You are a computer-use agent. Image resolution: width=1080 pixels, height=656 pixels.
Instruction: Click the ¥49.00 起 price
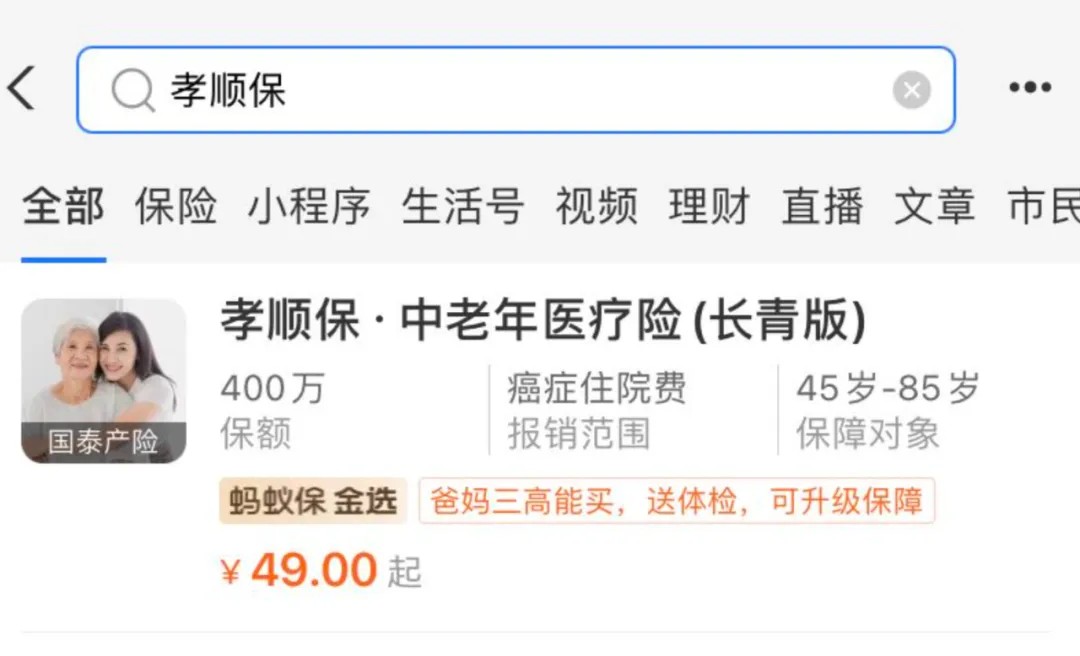pyautogui.click(x=321, y=571)
